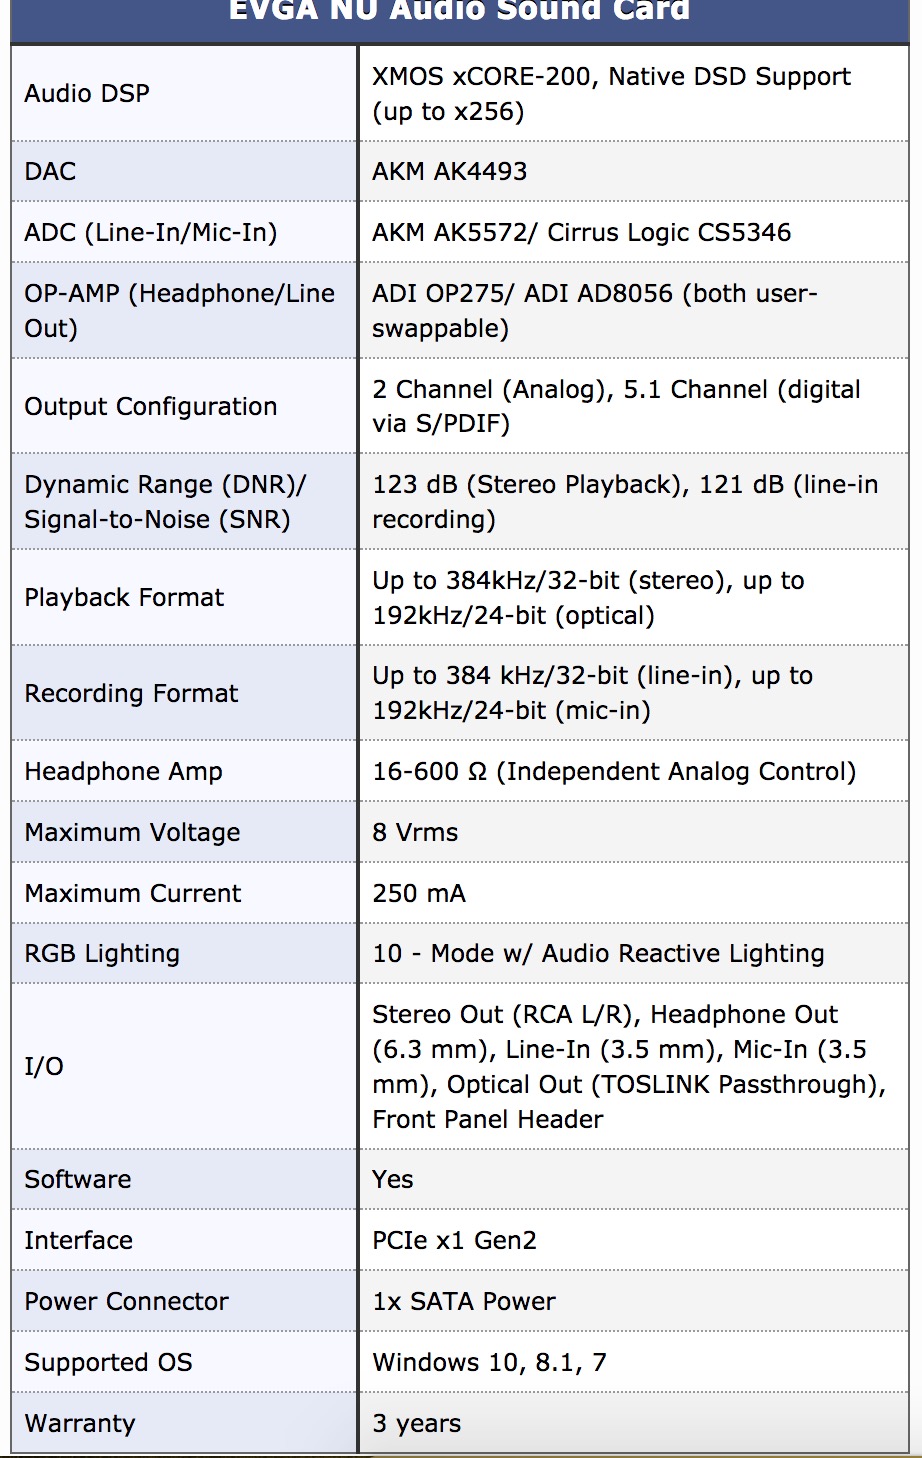The image size is (922, 1458).
Task: Select the 16-600 Ω Headphone Amp value
Action: pos(614,772)
